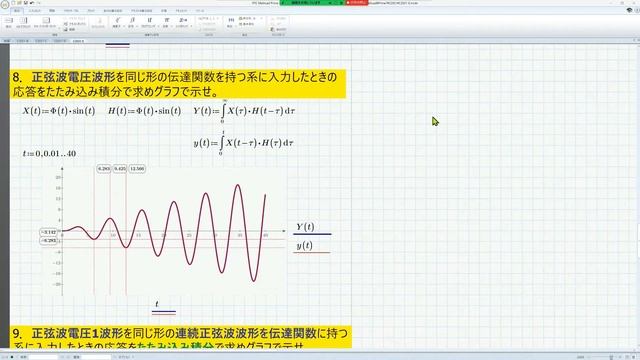Switch to the 入力/出力 ribbon tab
The width and height of the screenshot is (640, 360).
coord(35,11)
